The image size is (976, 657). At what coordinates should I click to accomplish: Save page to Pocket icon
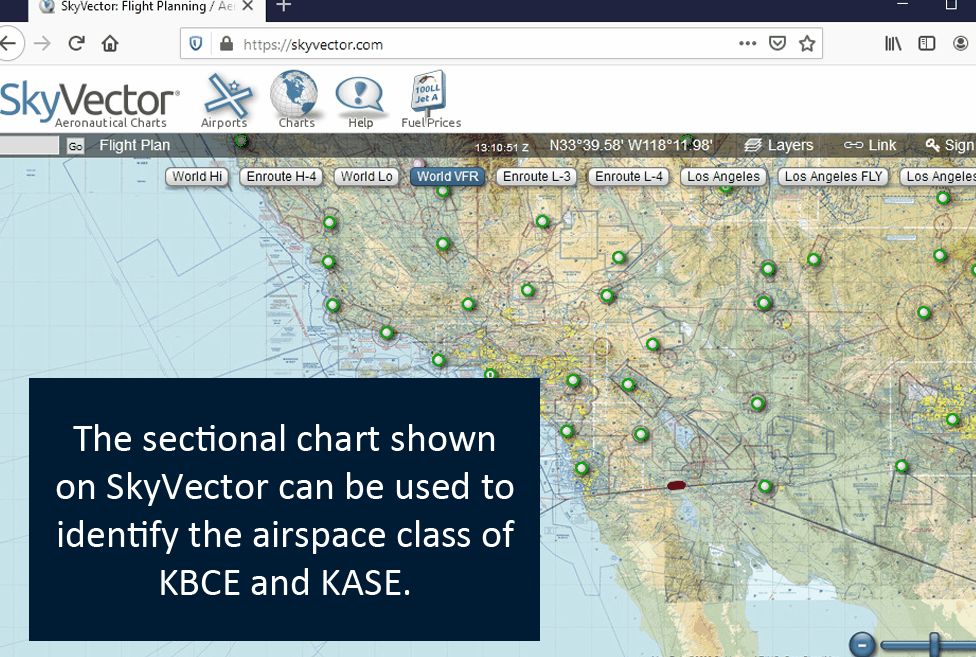[x=777, y=44]
